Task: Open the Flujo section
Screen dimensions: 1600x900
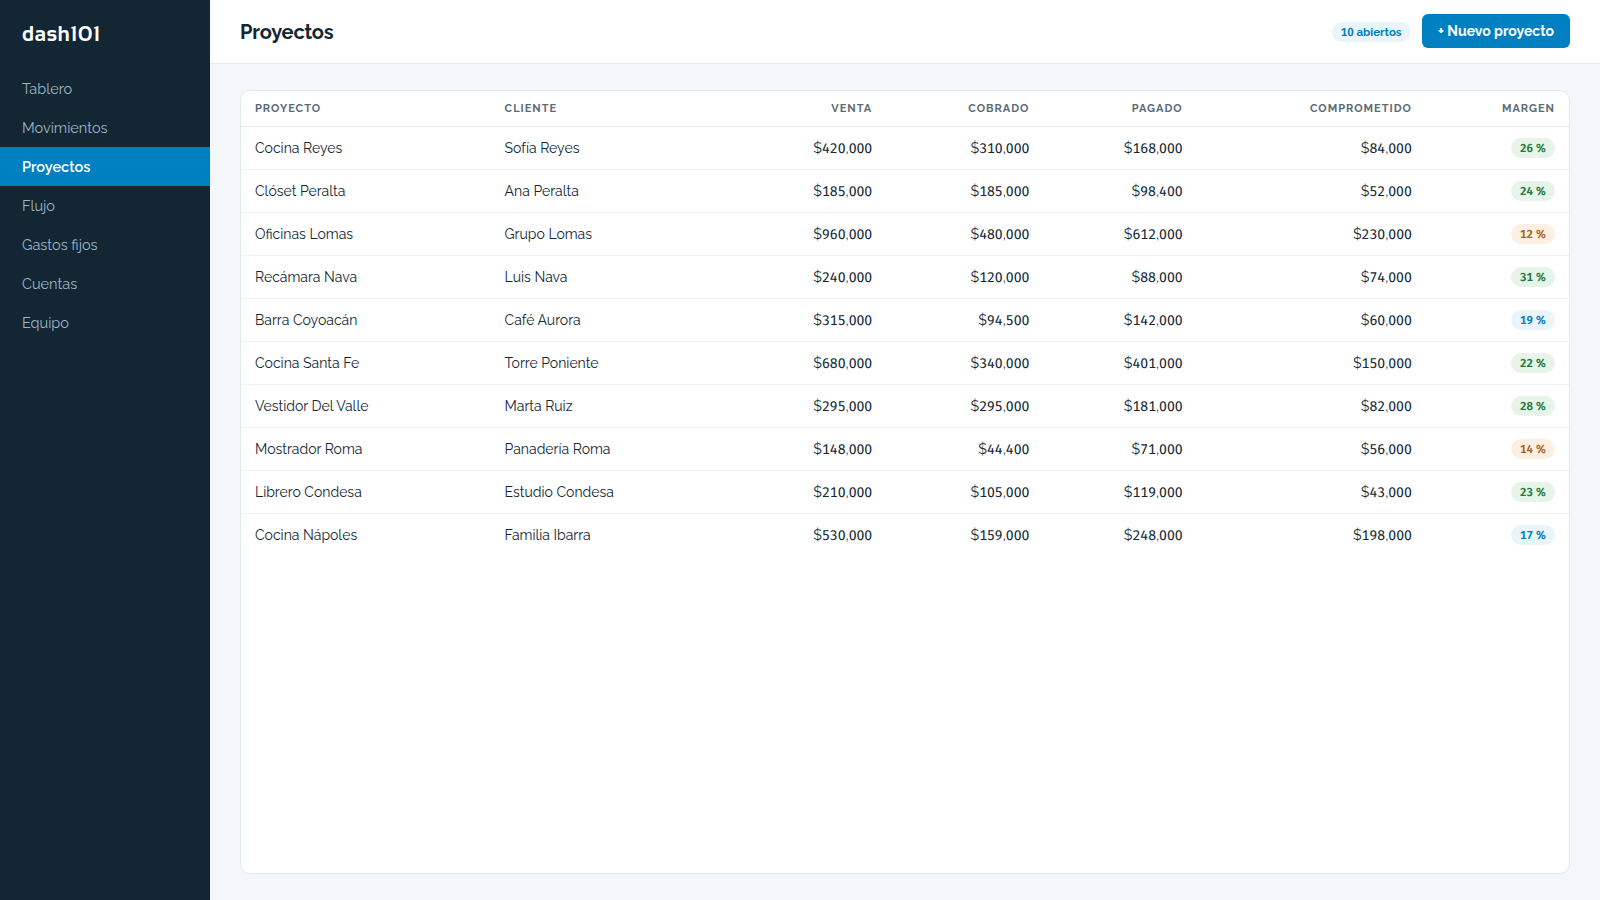Action: pyautogui.click(x=105, y=206)
